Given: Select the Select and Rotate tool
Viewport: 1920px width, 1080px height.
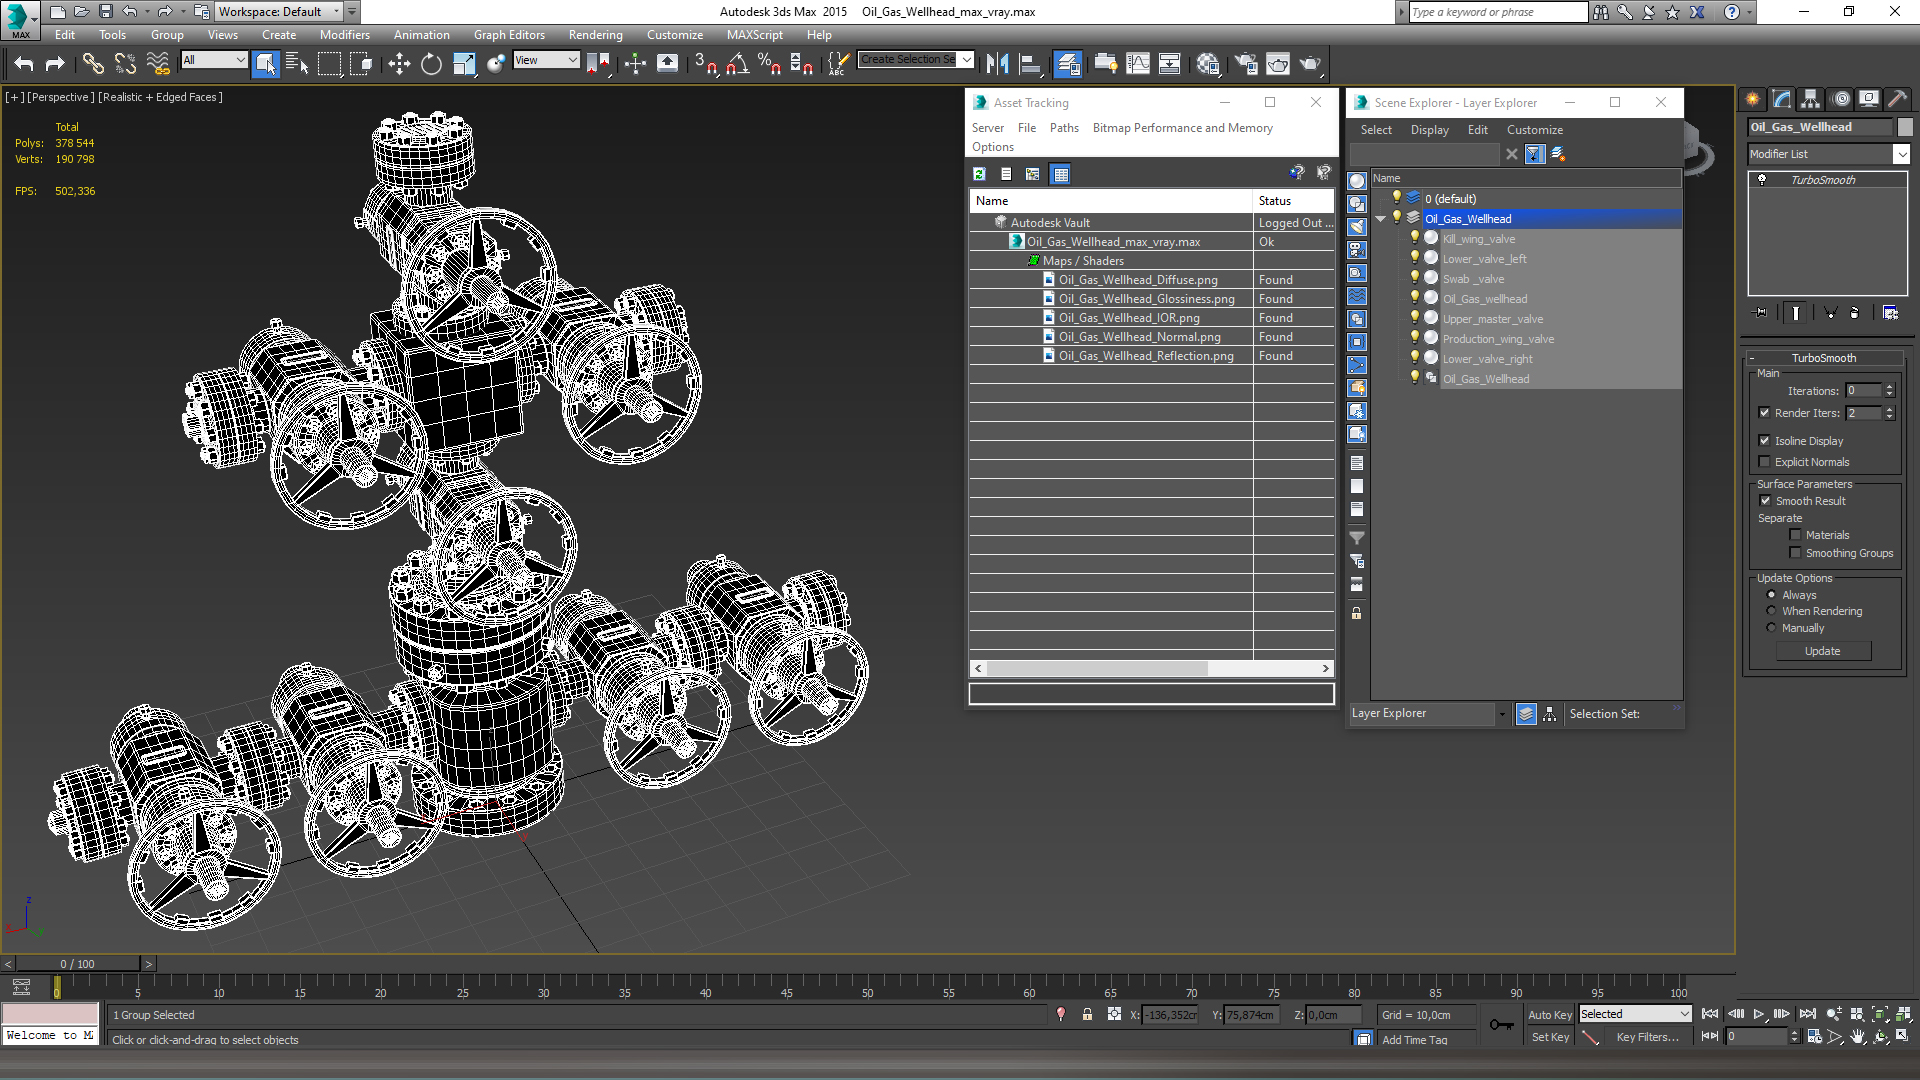Looking at the screenshot, I should (x=431, y=64).
